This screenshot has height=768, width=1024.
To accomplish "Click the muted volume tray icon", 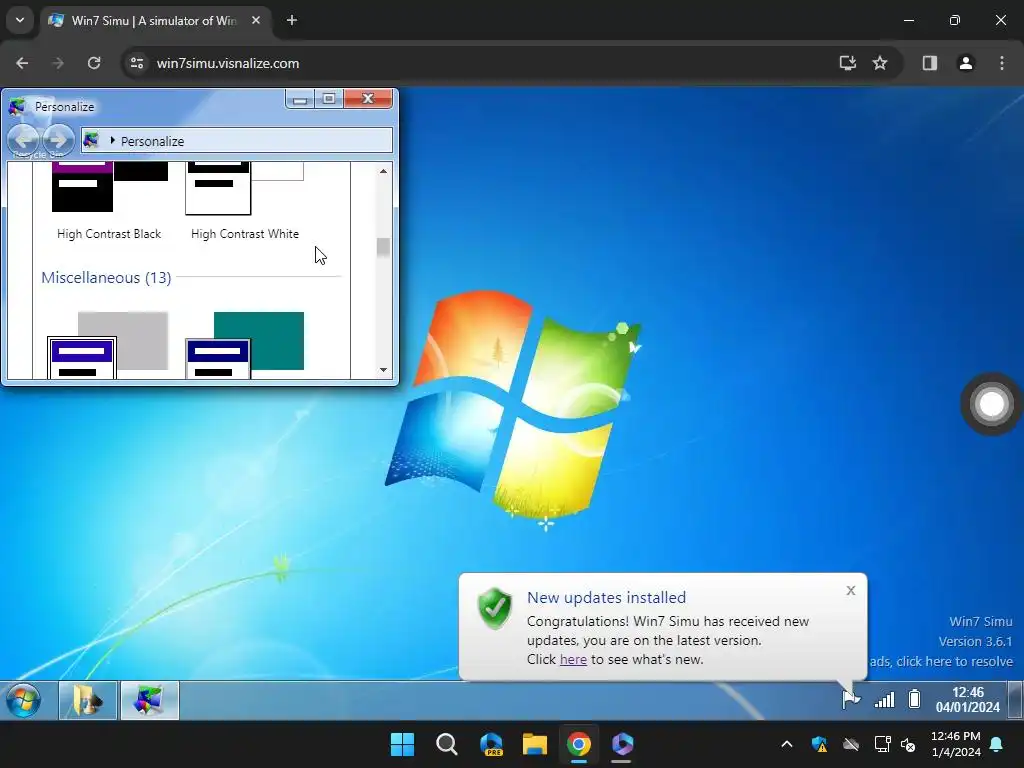I will coord(908,744).
